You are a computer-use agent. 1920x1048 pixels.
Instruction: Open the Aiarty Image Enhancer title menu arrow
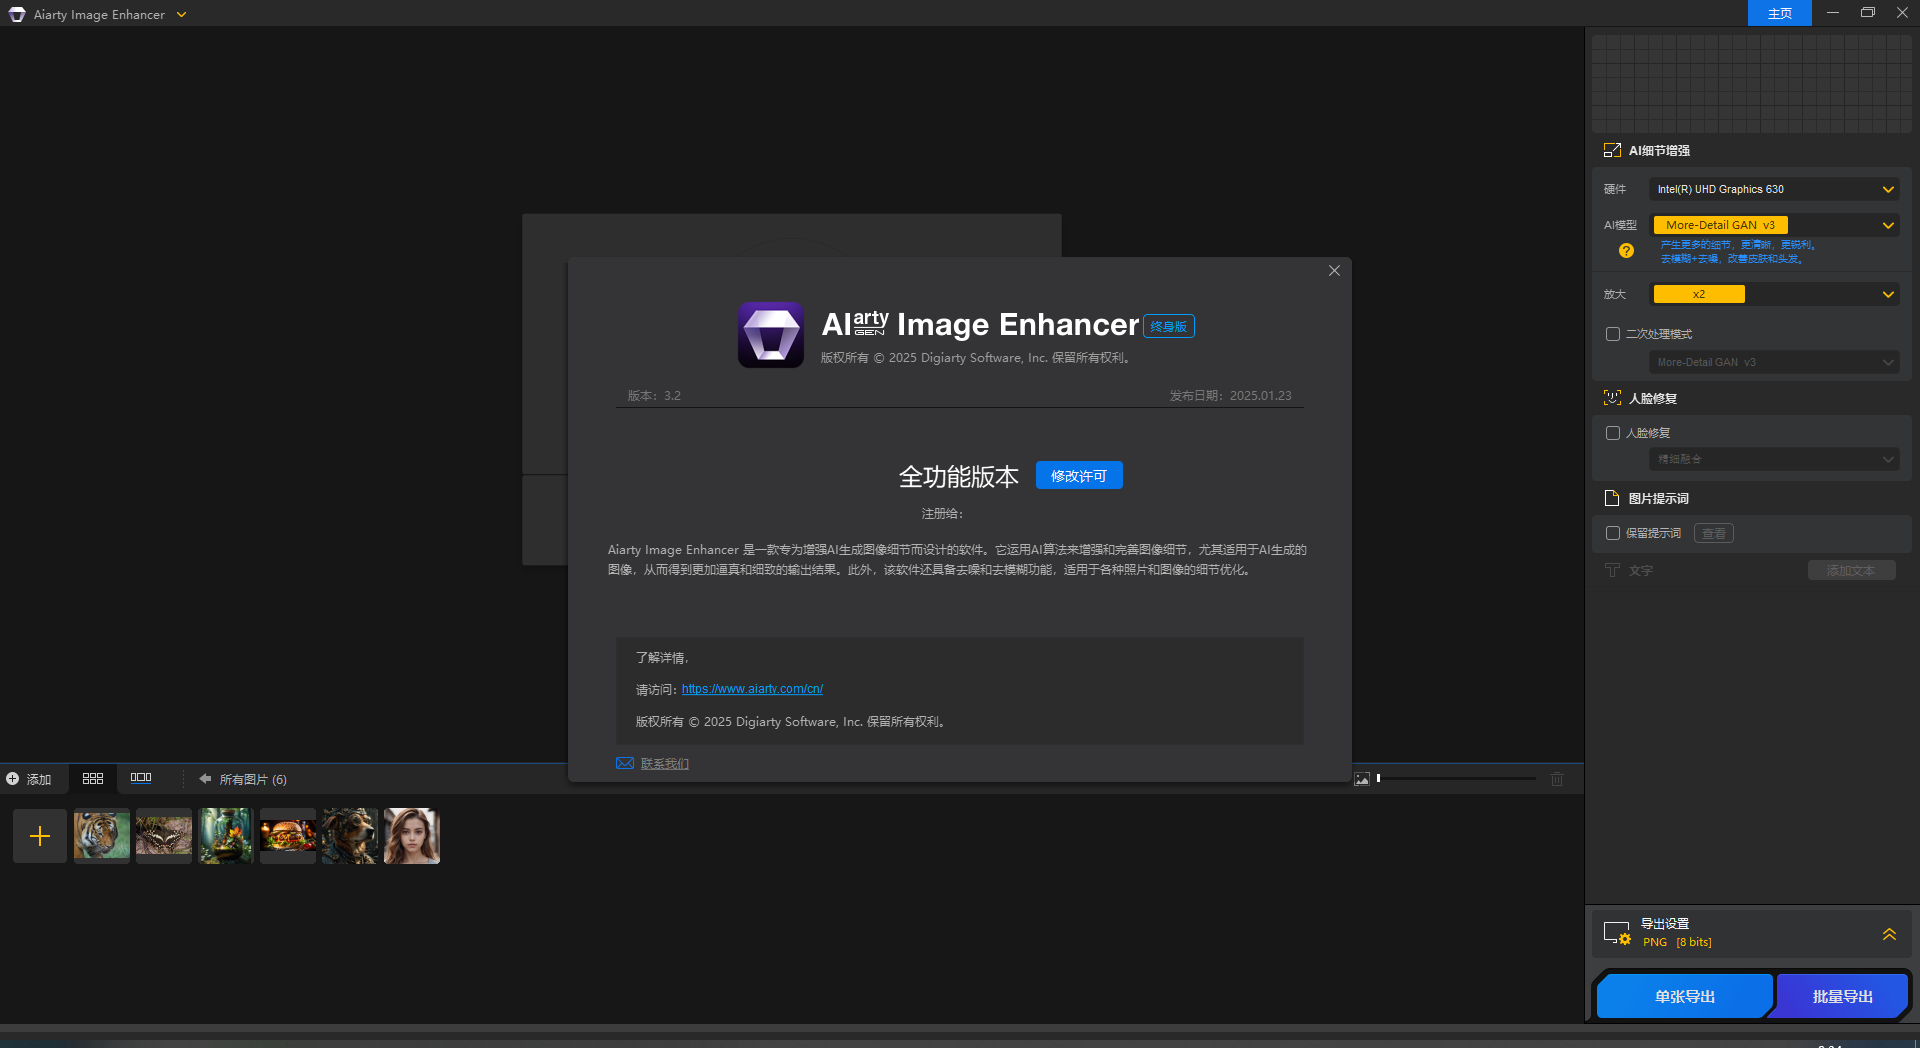coord(181,14)
